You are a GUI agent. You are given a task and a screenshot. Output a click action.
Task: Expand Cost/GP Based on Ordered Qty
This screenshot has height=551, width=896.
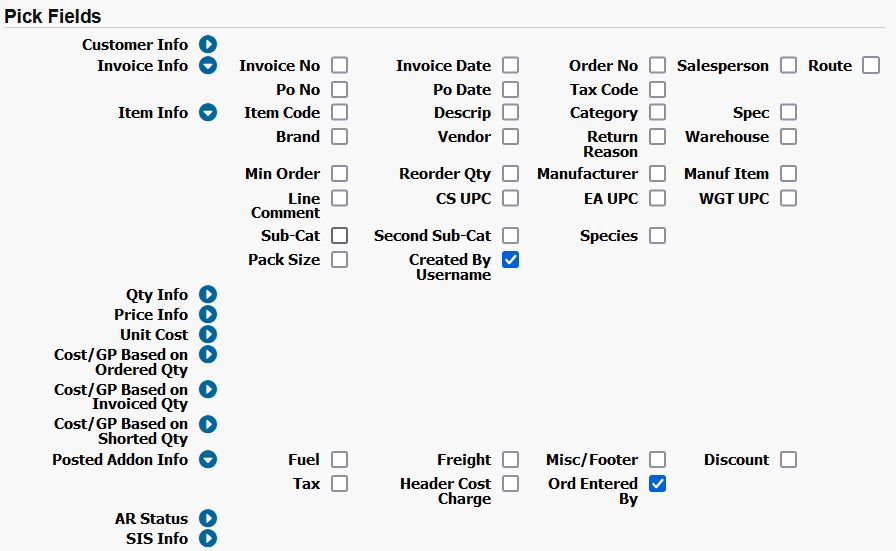point(208,354)
